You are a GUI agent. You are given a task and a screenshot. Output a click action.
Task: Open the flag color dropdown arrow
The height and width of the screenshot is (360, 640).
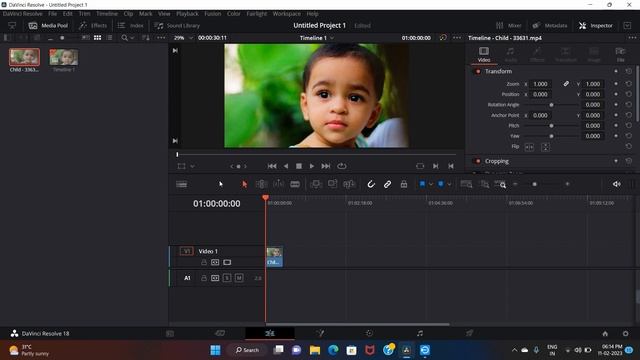tap(431, 184)
